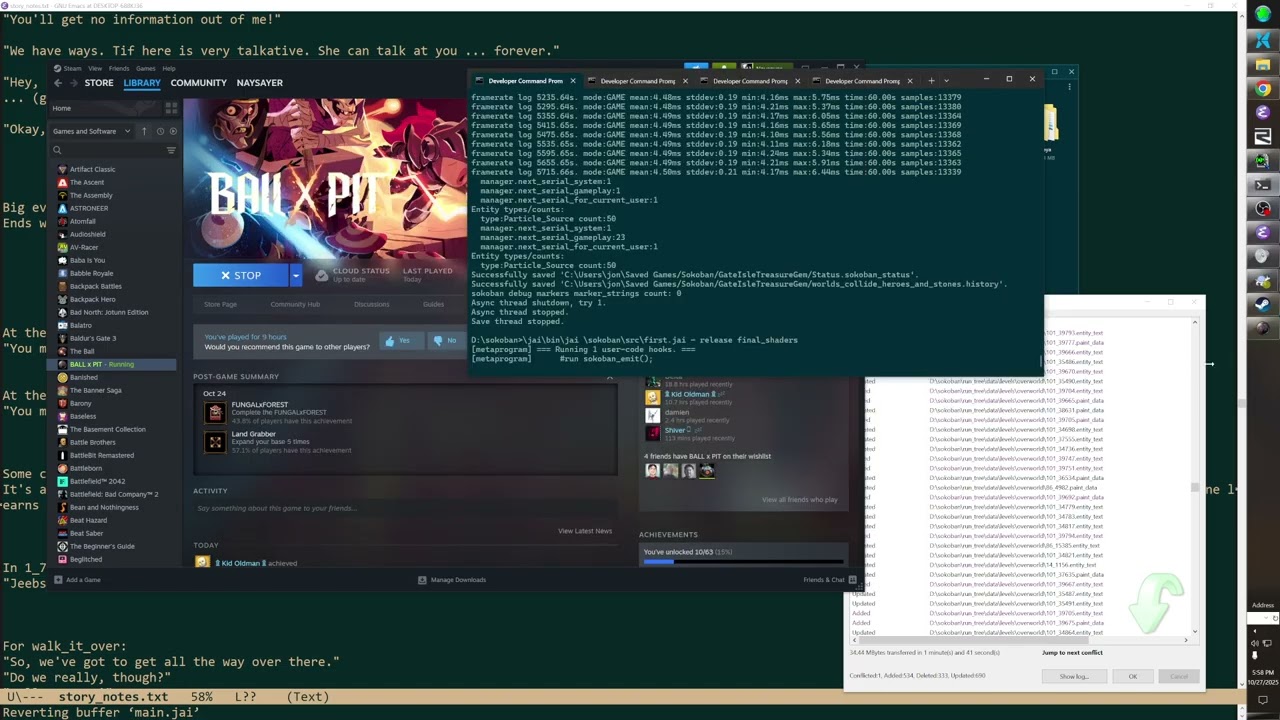
Task: Select The Ascent in the game list
Action: tap(87, 182)
